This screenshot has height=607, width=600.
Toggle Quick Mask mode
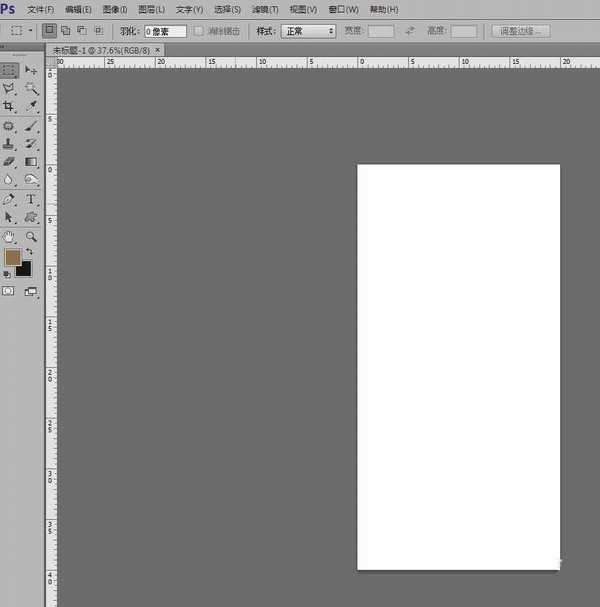click(x=9, y=291)
